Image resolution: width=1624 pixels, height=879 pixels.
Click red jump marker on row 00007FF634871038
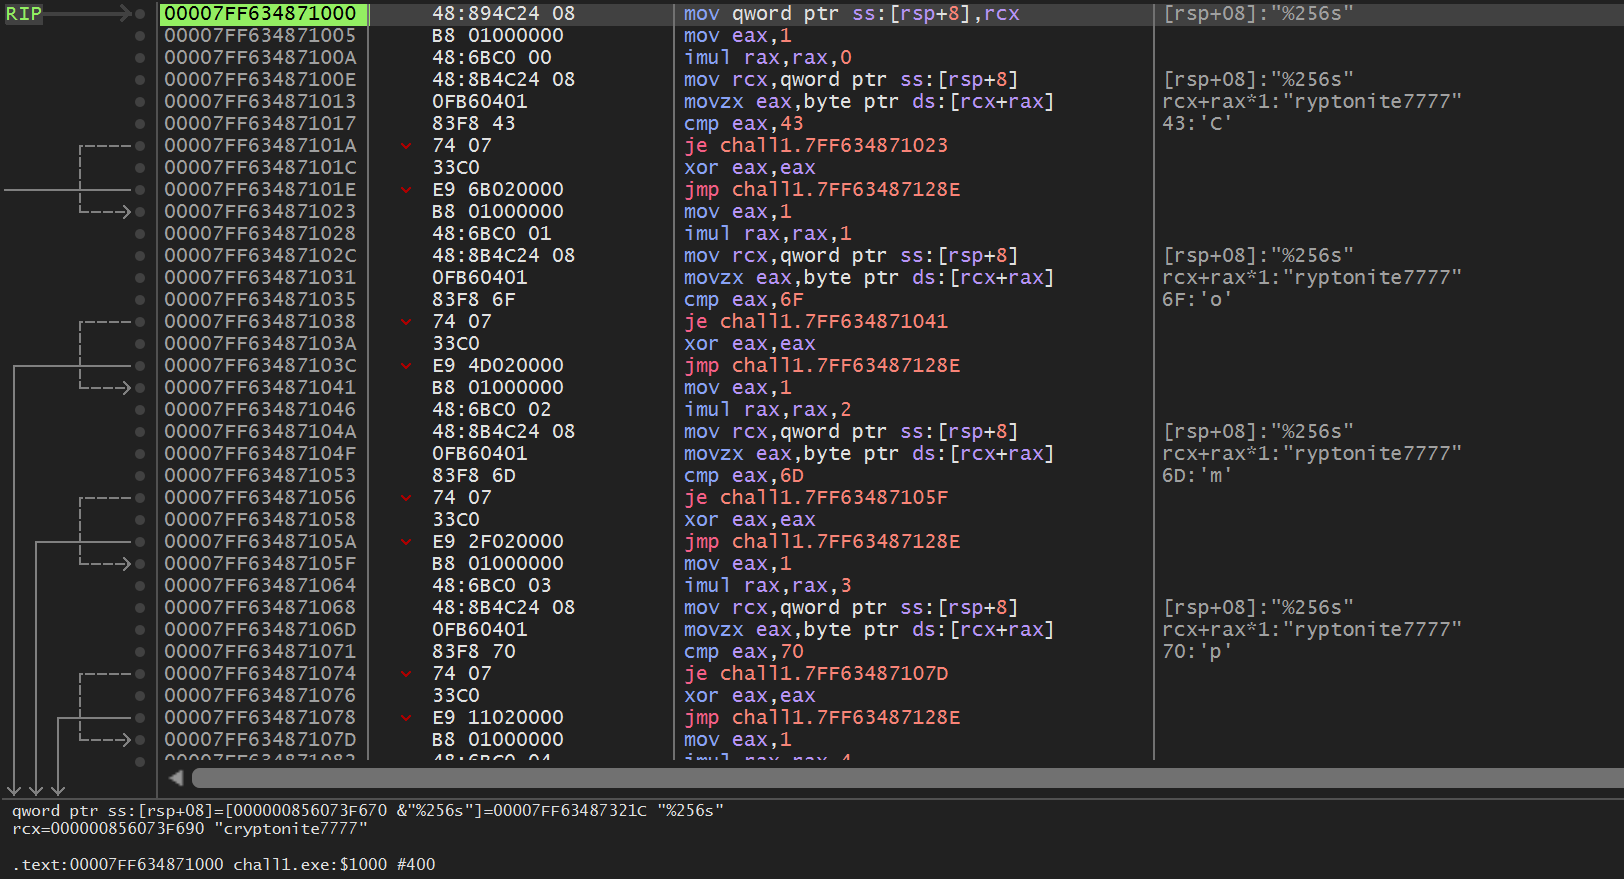(407, 322)
